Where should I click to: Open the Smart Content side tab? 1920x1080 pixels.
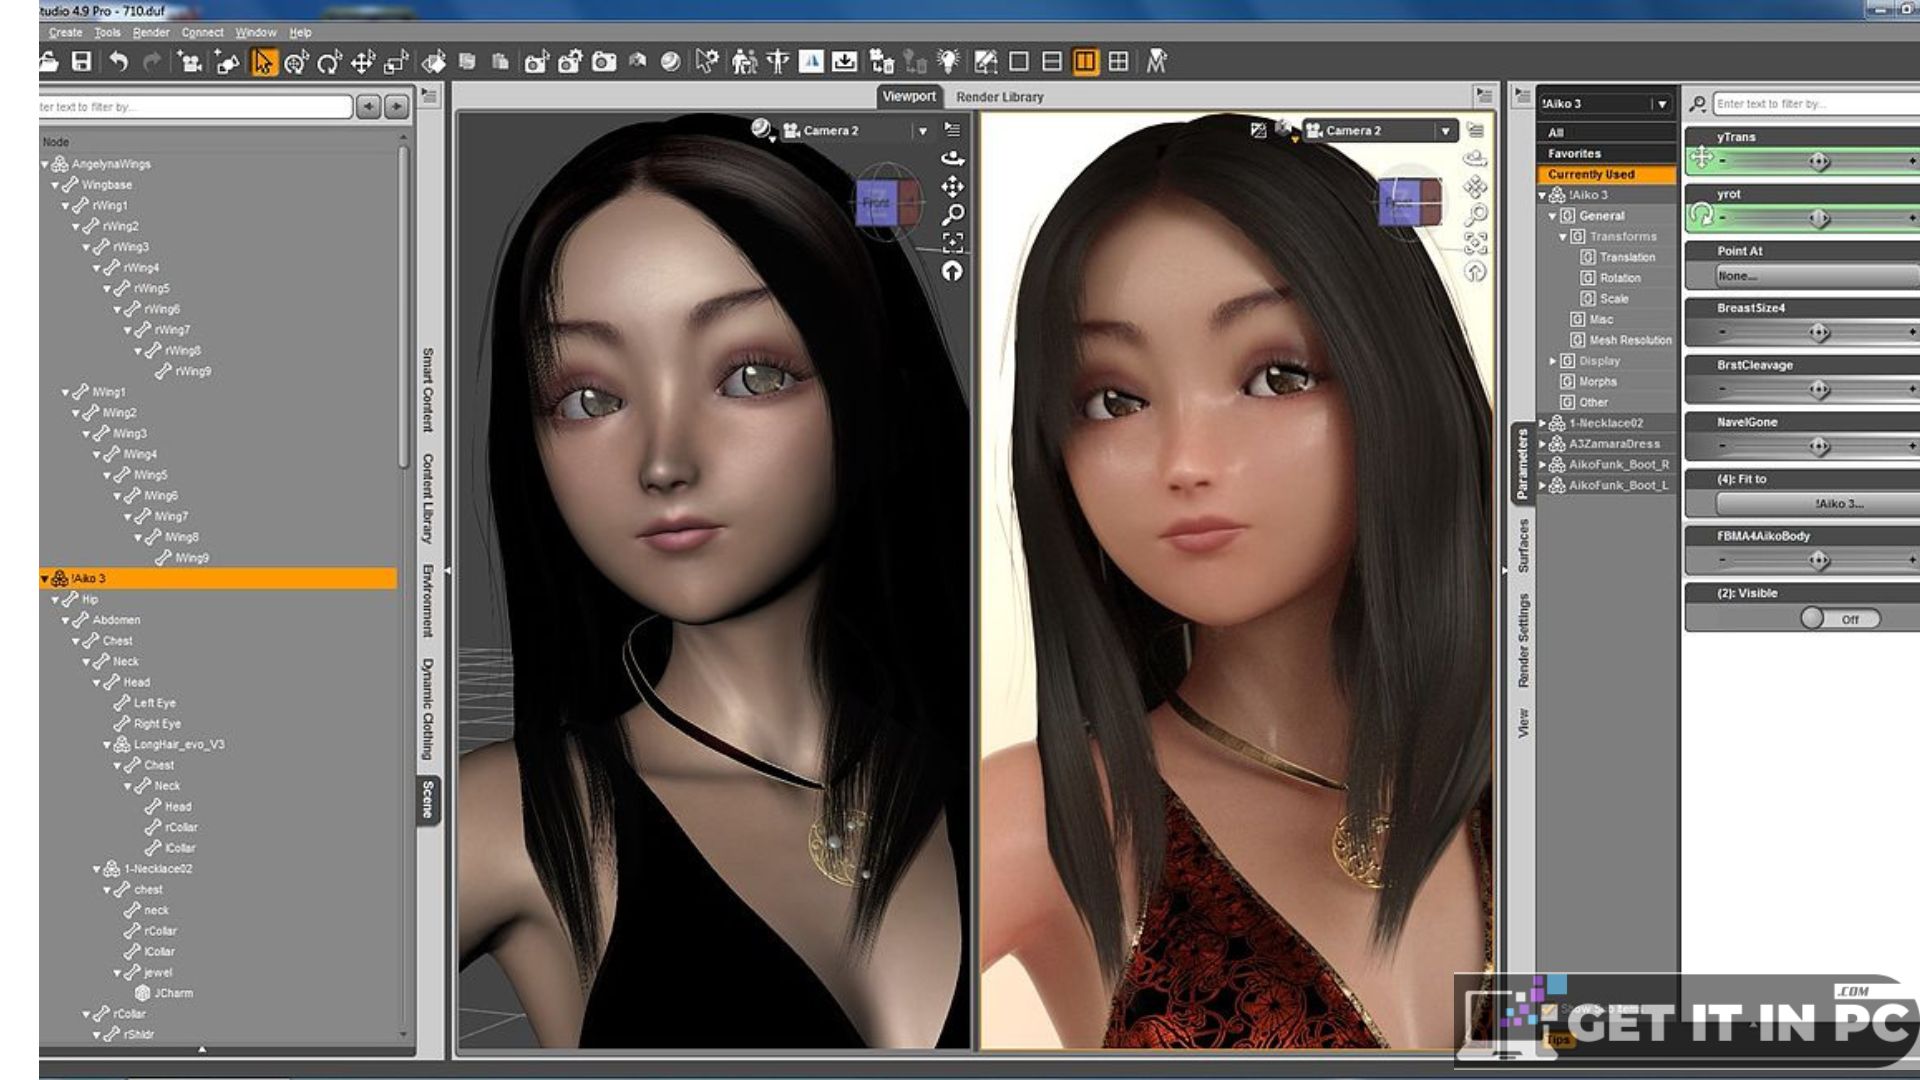pyautogui.click(x=428, y=390)
